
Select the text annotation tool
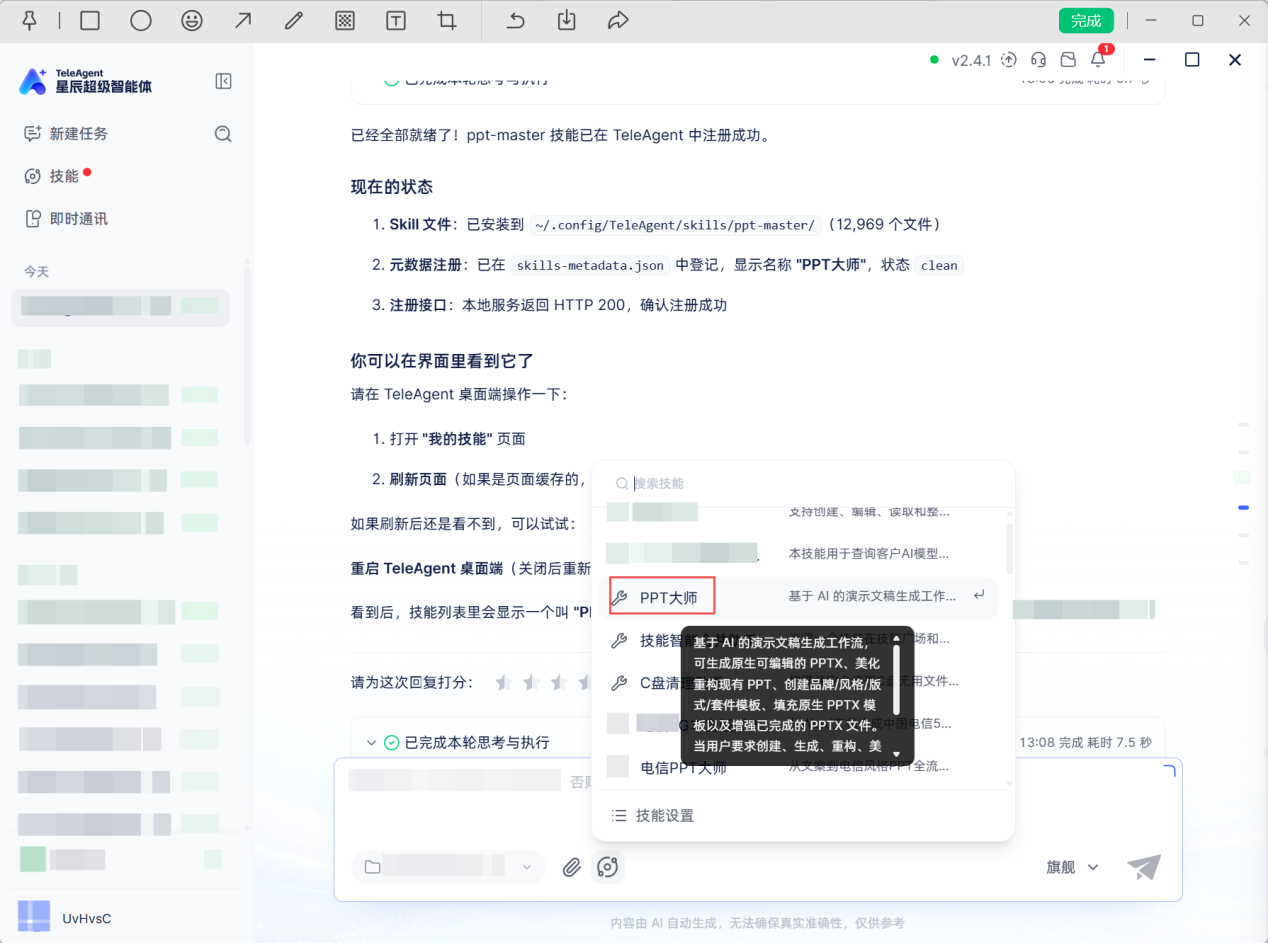pos(396,20)
